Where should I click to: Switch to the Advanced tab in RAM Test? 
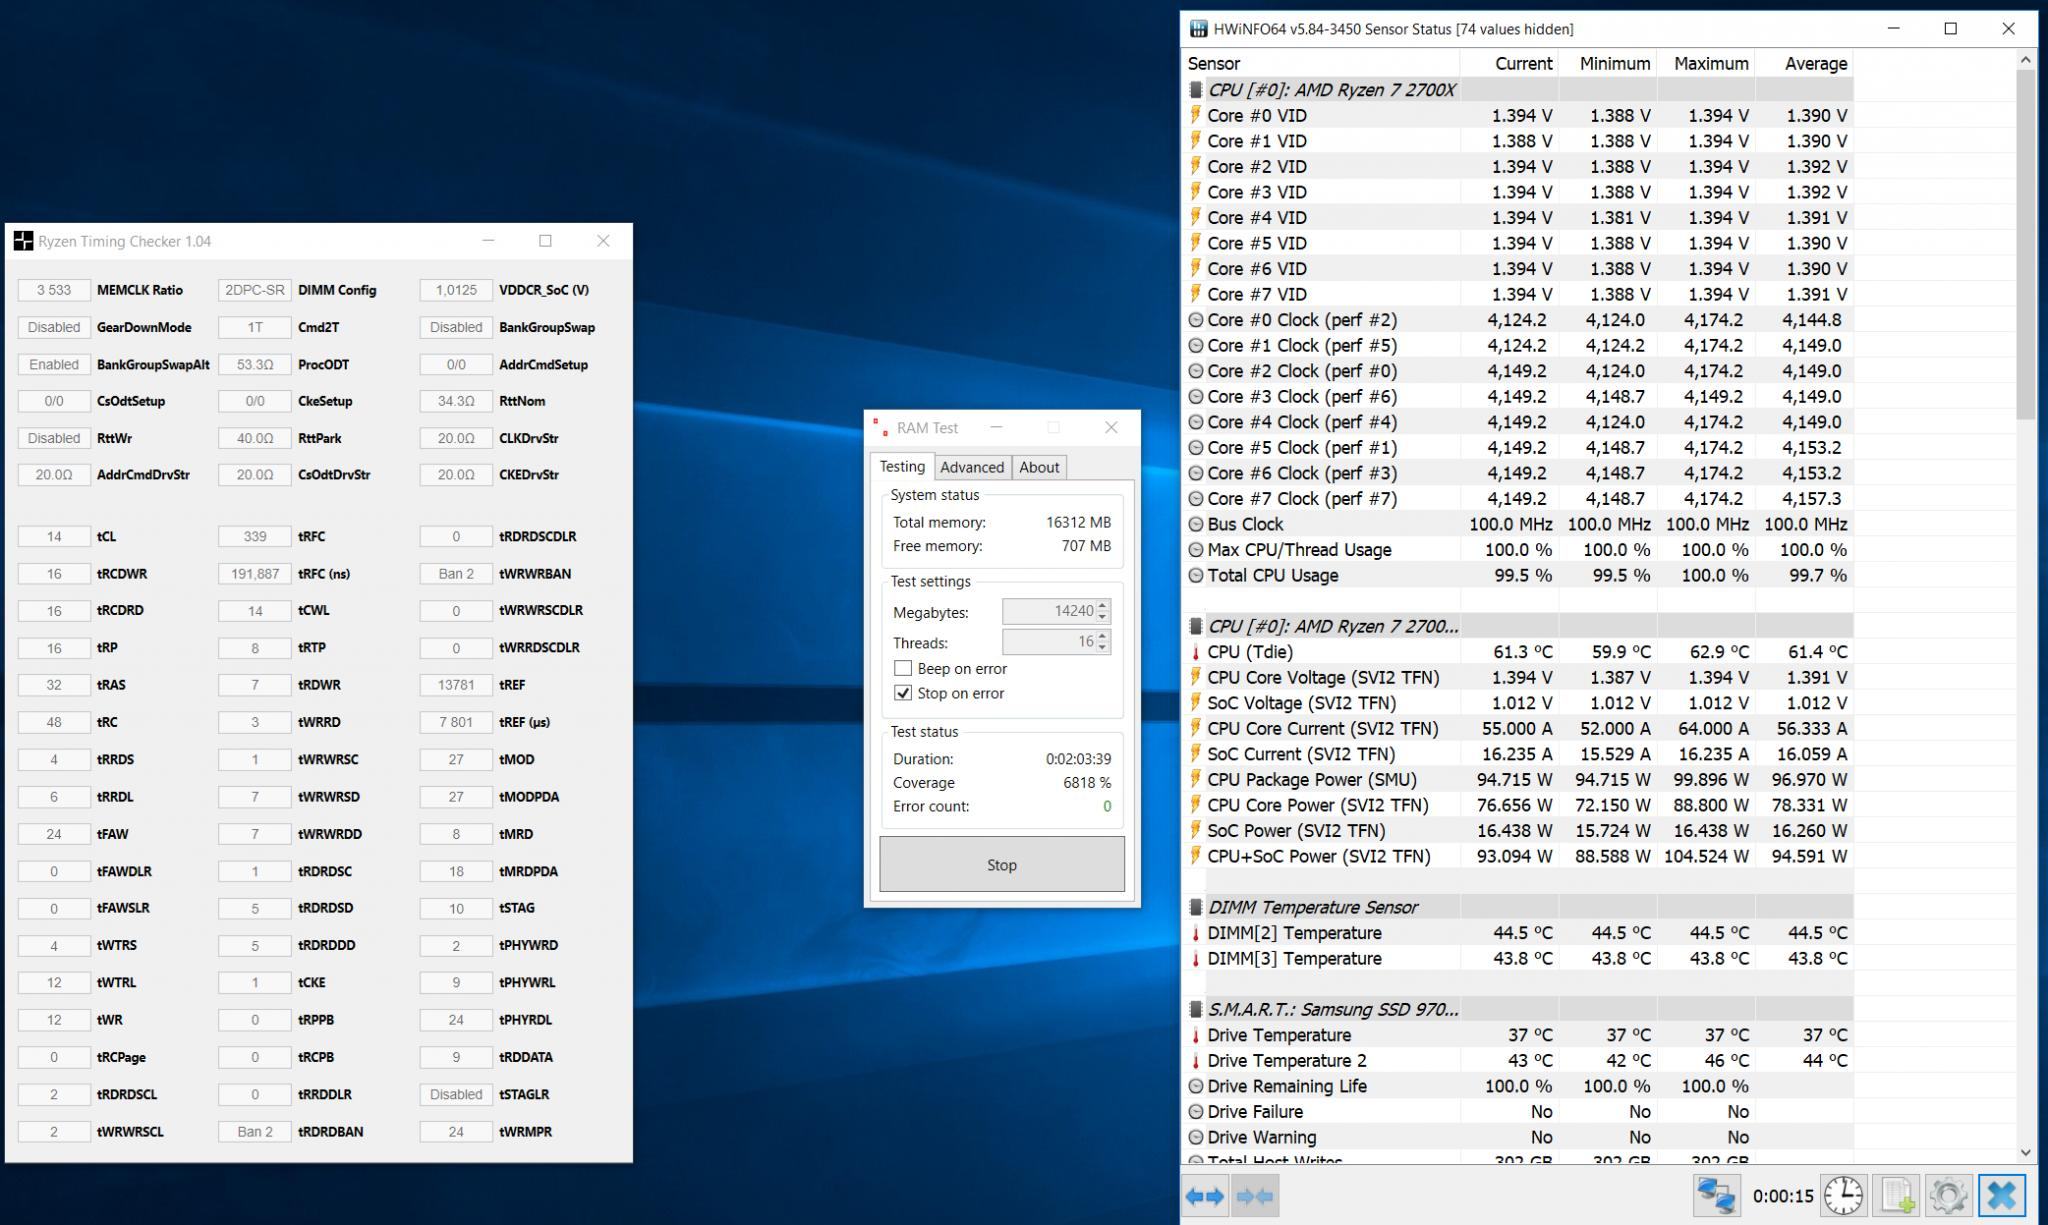971,467
